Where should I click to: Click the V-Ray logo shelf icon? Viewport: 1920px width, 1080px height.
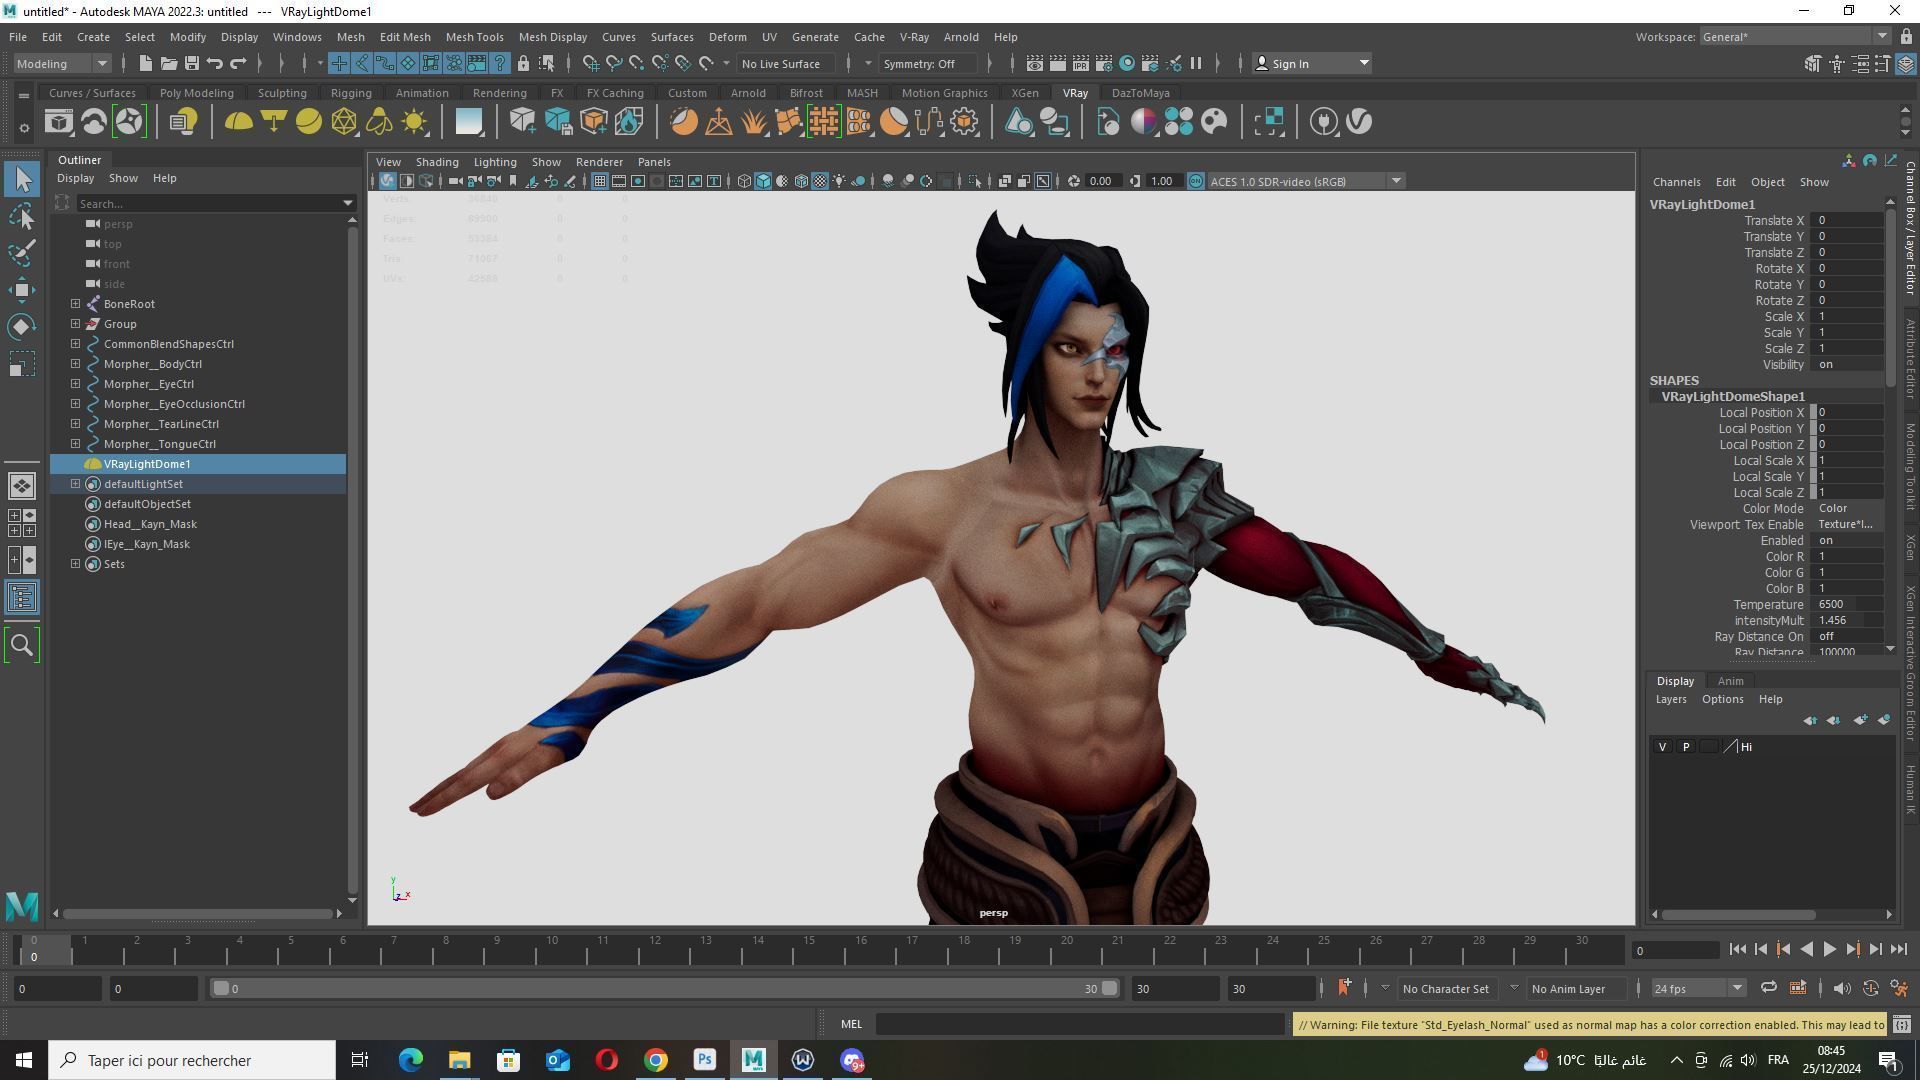(x=1359, y=122)
